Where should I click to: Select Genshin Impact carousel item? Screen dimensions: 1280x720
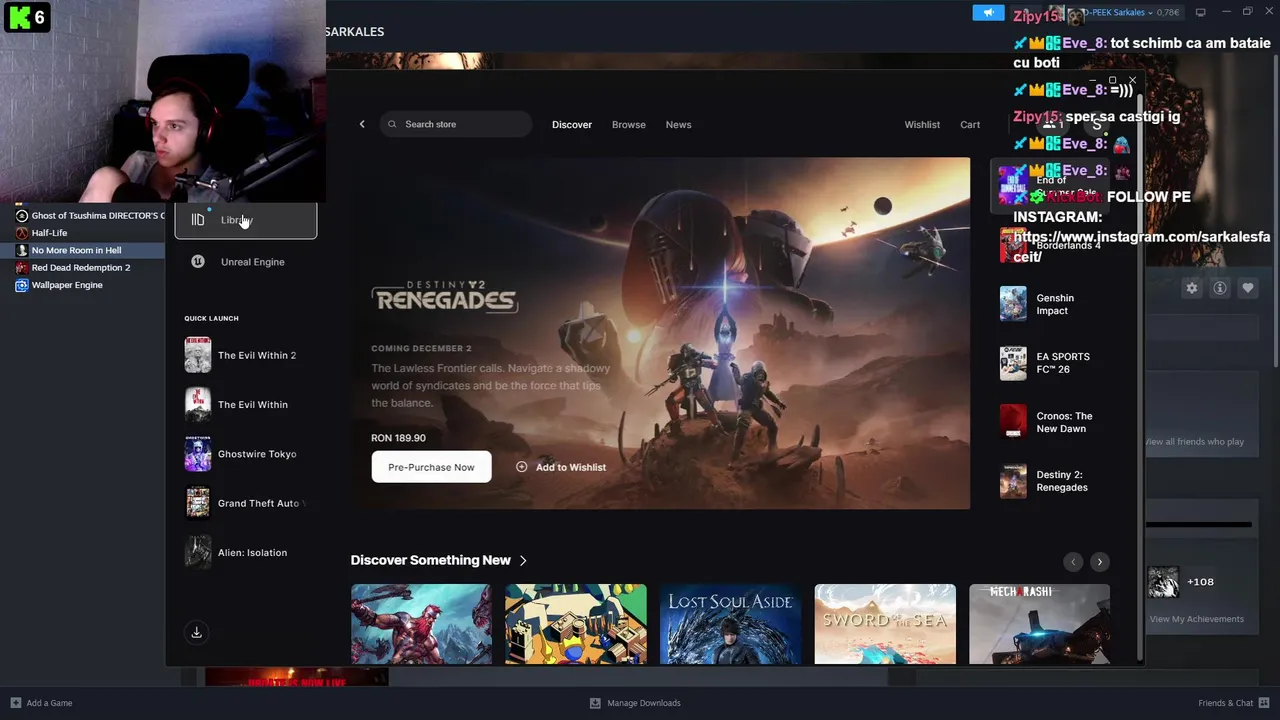click(1048, 304)
